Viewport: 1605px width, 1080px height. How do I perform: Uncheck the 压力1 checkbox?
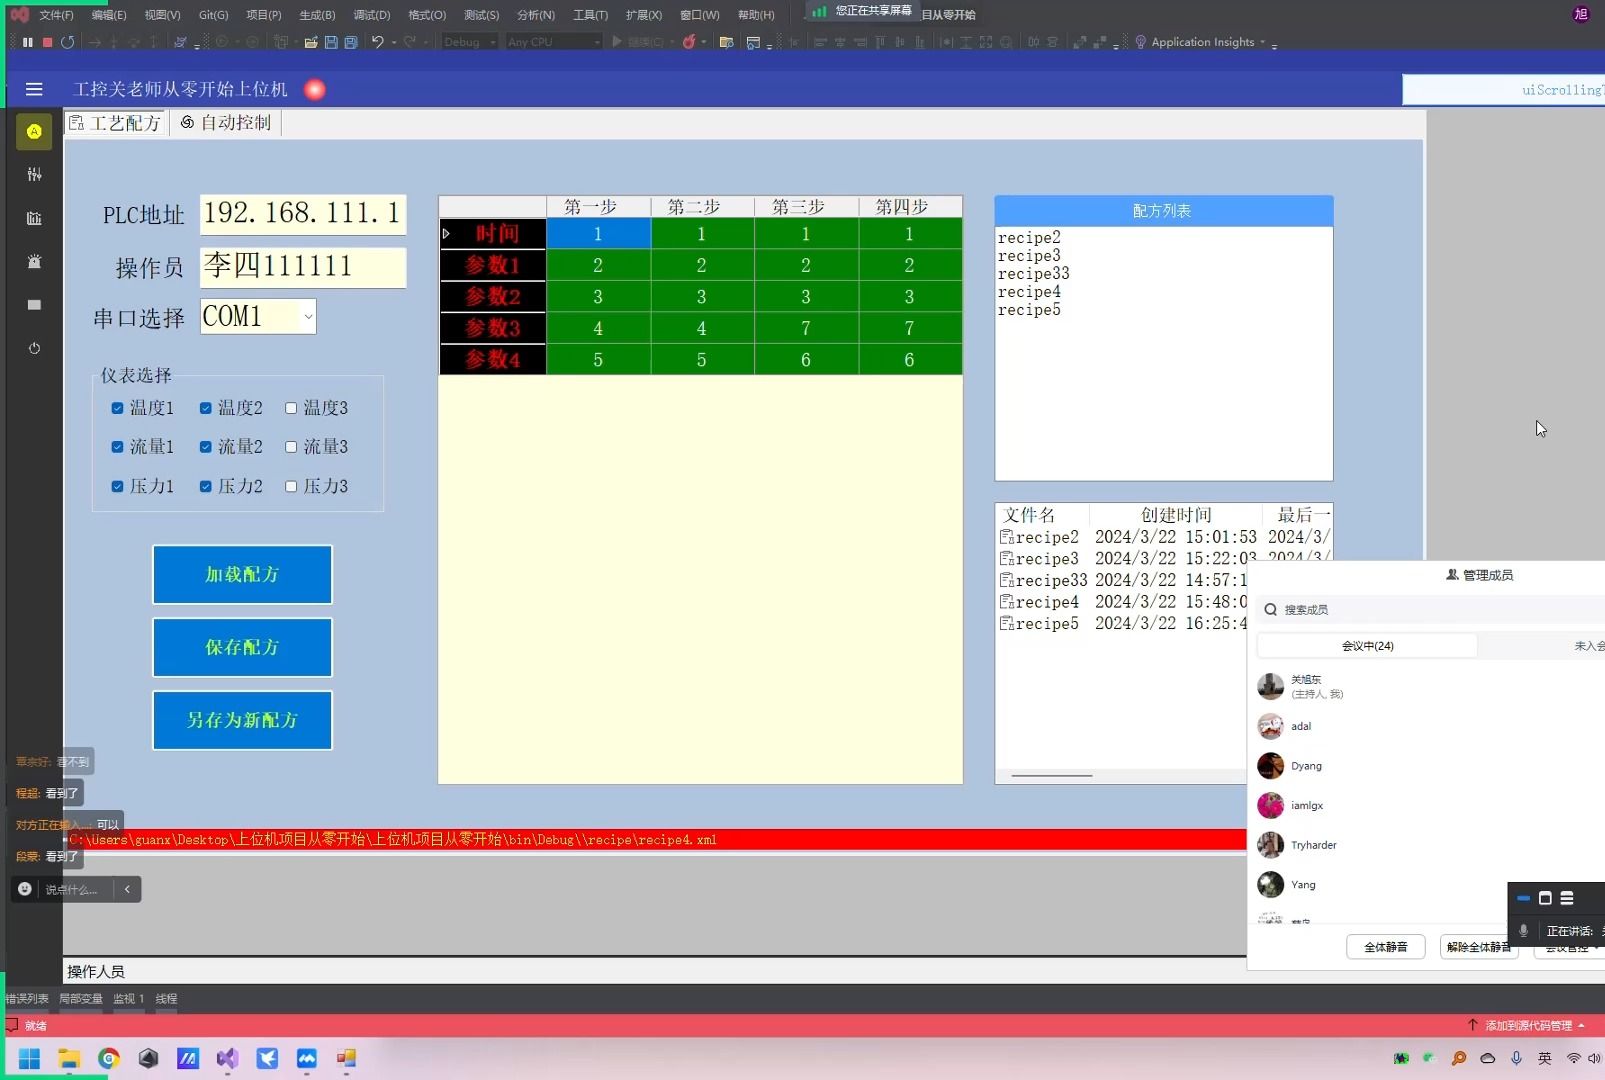[x=117, y=486]
